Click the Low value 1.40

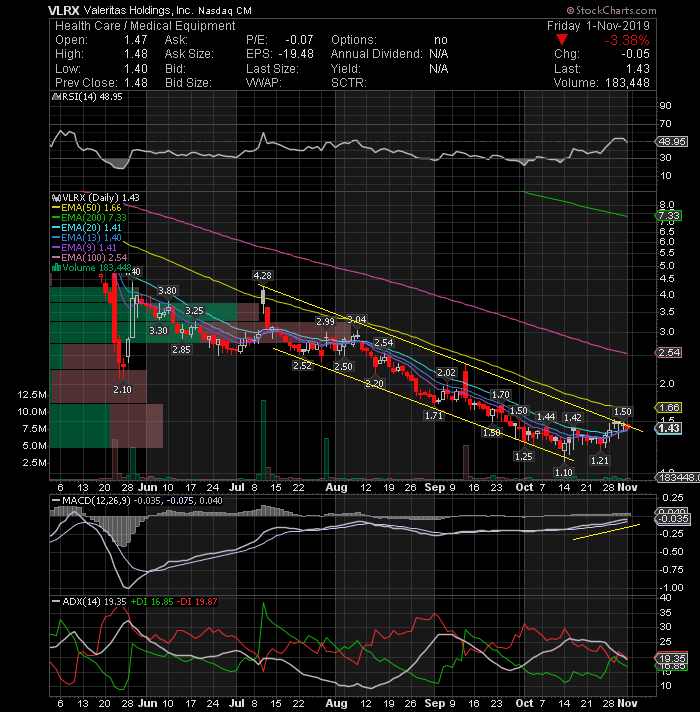[x=136, y=69]
